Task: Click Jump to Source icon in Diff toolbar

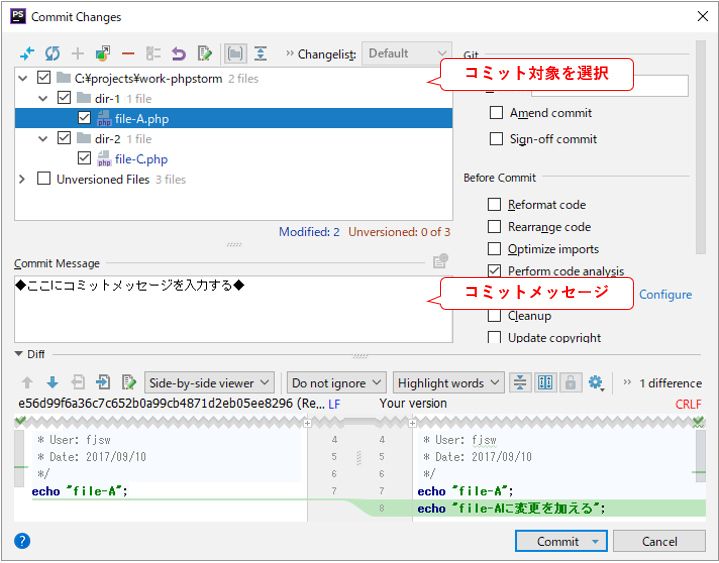Action: 129,382
